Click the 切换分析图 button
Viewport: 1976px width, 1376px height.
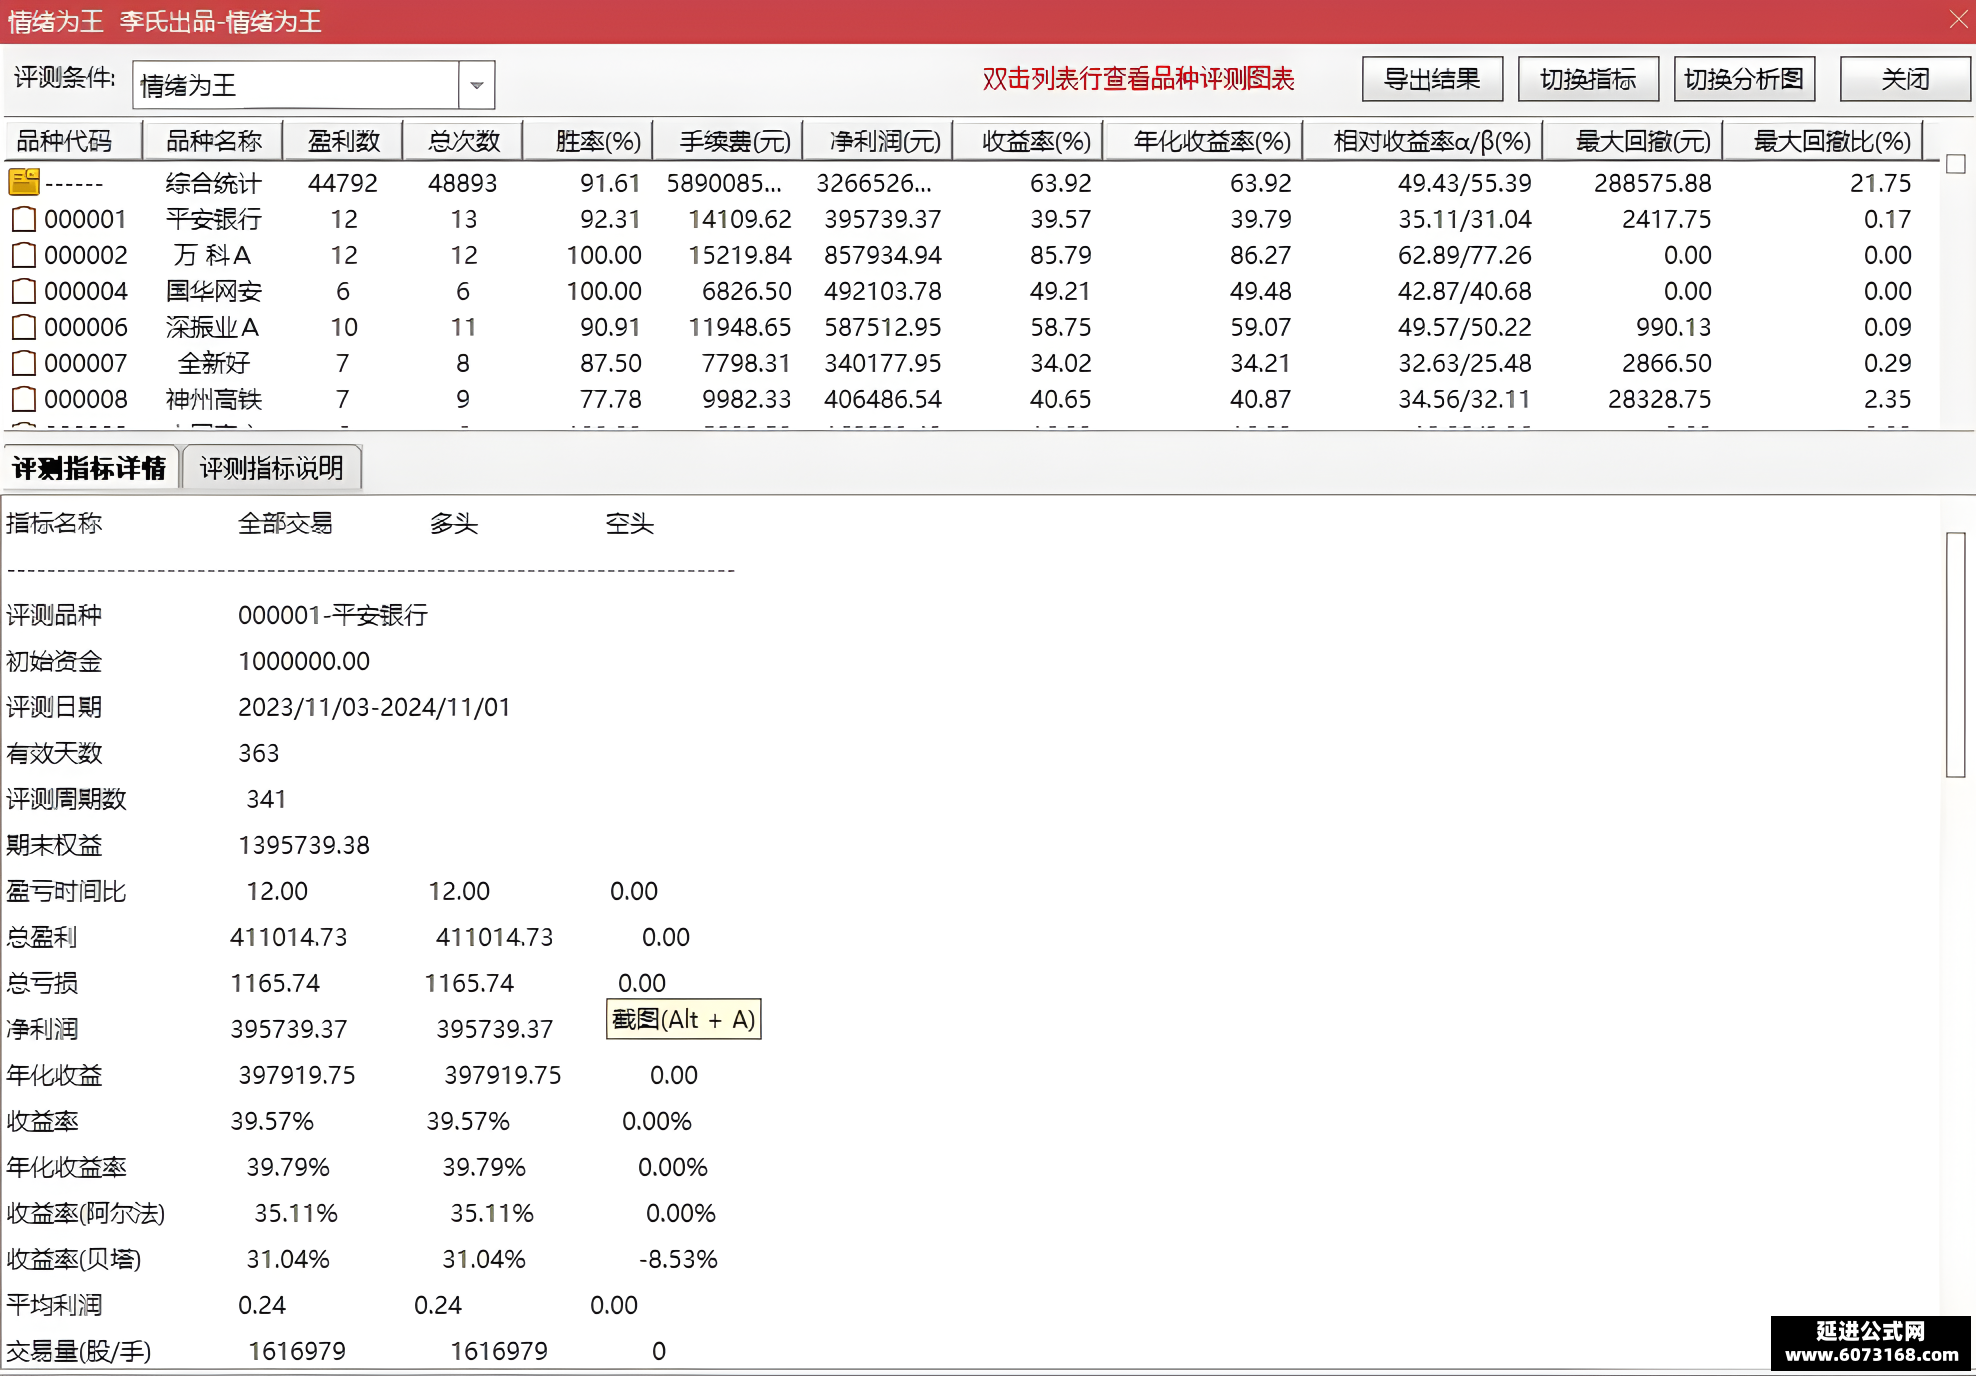tap(1744, 79)
